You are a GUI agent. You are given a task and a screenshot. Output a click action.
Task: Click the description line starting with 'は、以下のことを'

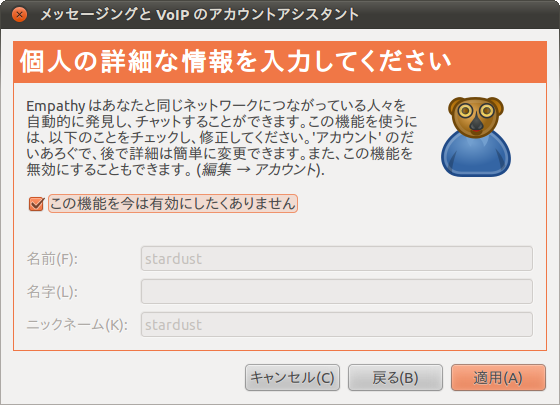220,138
